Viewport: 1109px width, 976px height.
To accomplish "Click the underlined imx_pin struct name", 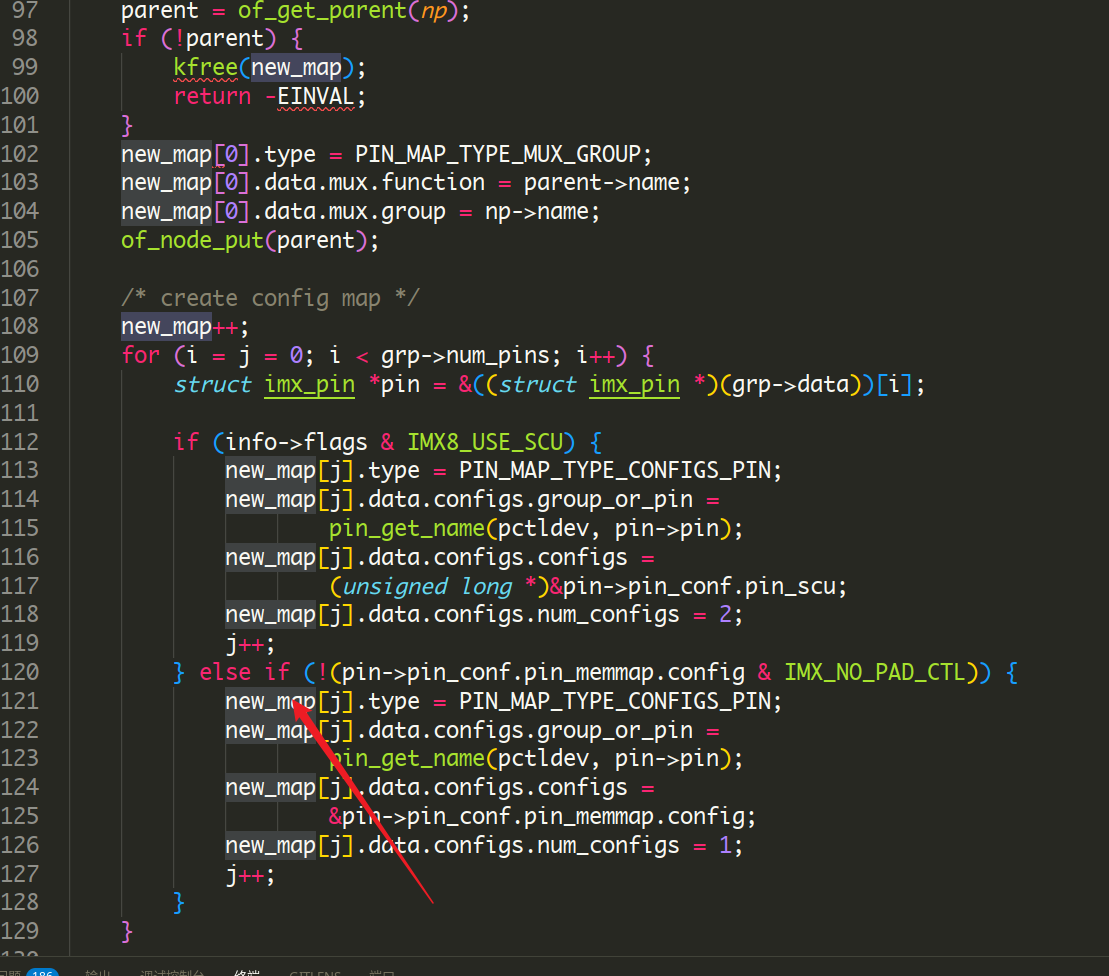I will pos(309,384).
